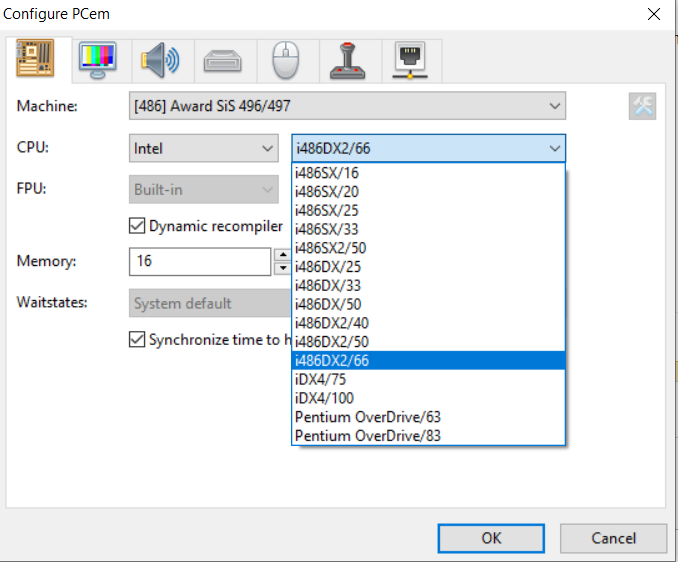The height and width of the screenshot is (562, 678).
Task: Select i486DX/25 from the CPU list
Action: [429, 267]
